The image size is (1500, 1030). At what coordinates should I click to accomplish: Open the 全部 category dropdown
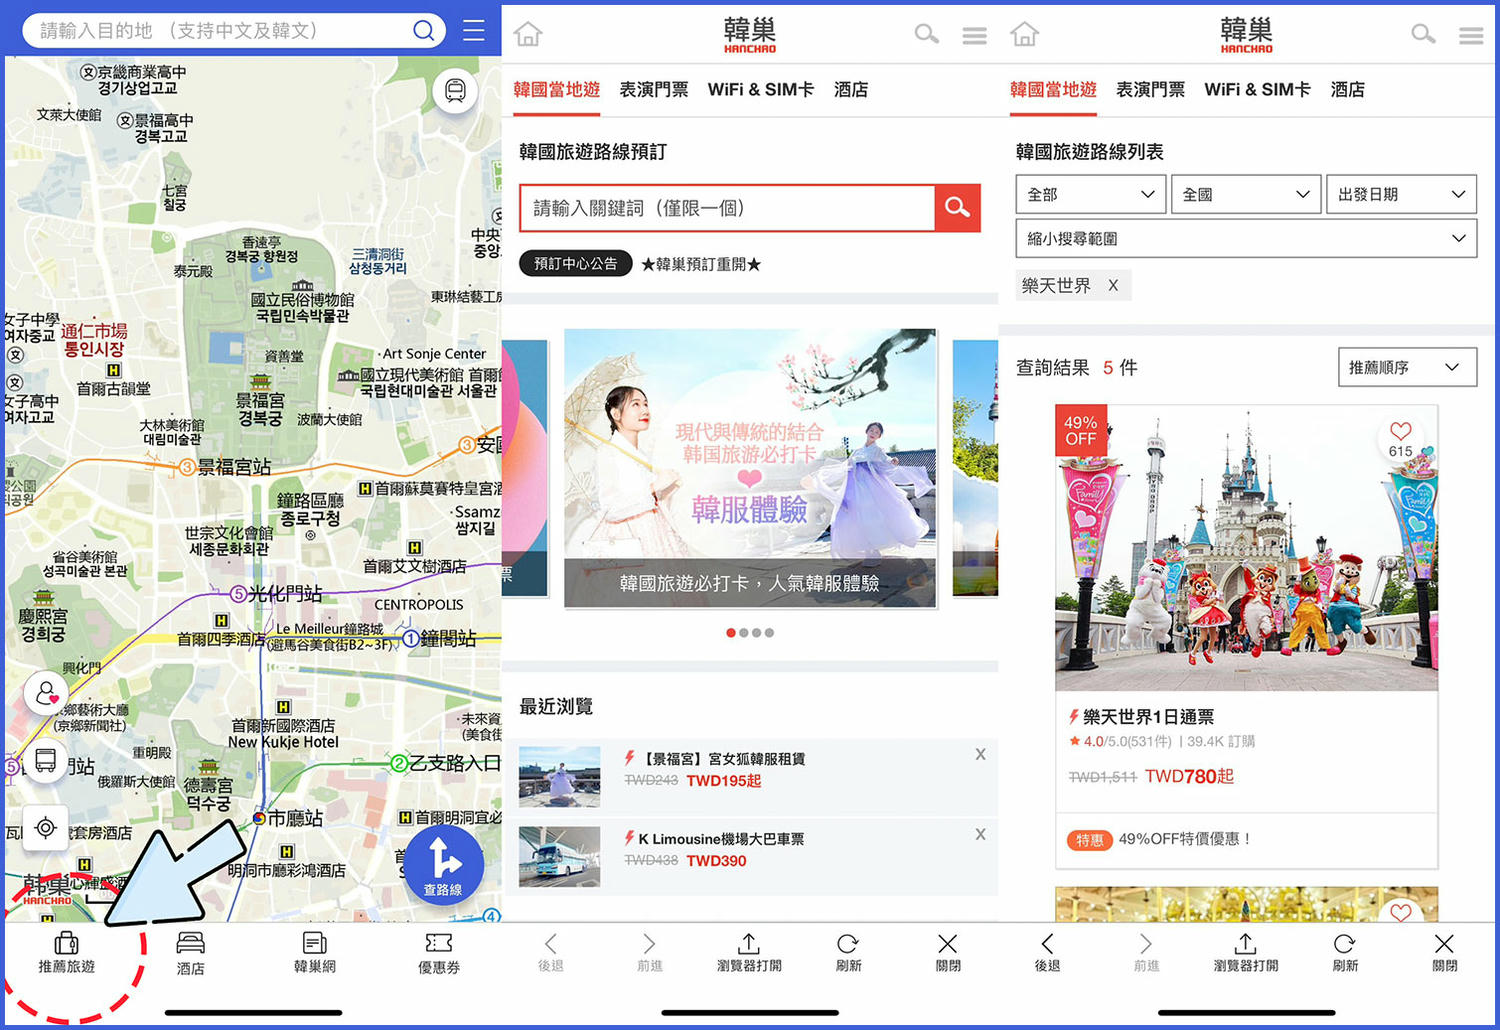click(1089, 194)
